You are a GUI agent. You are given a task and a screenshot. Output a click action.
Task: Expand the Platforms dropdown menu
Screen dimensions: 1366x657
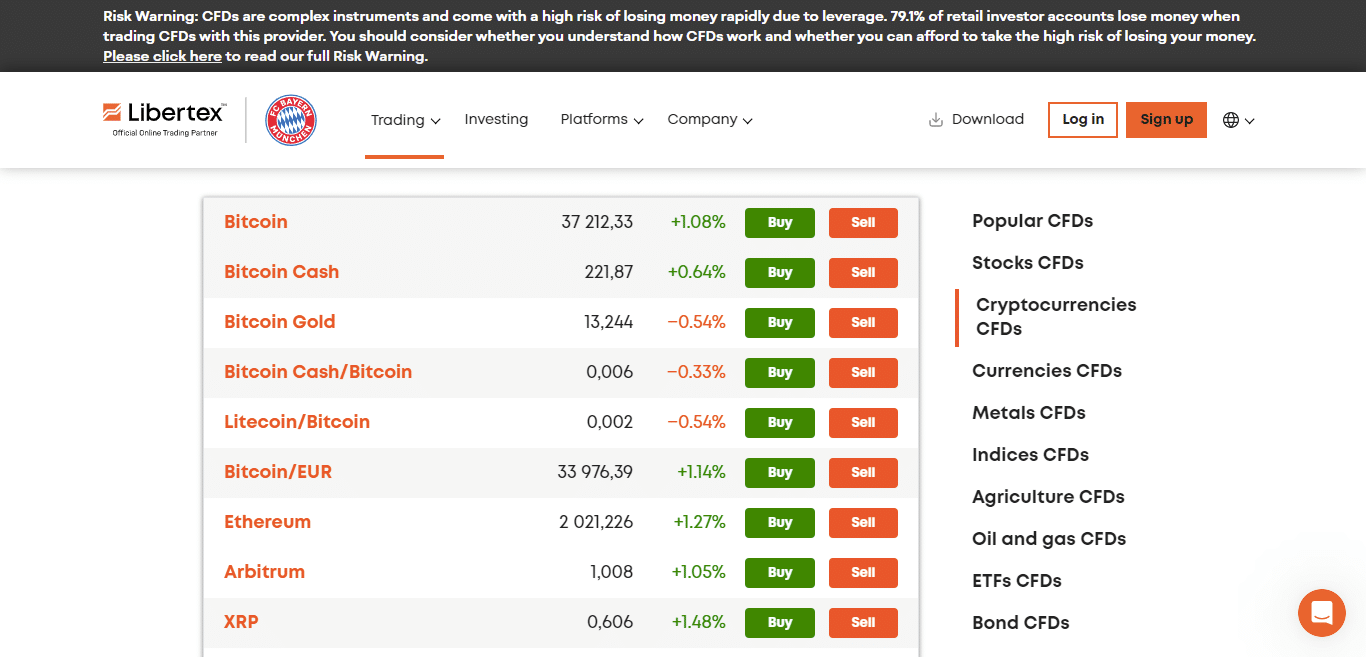tap(601, 119)
